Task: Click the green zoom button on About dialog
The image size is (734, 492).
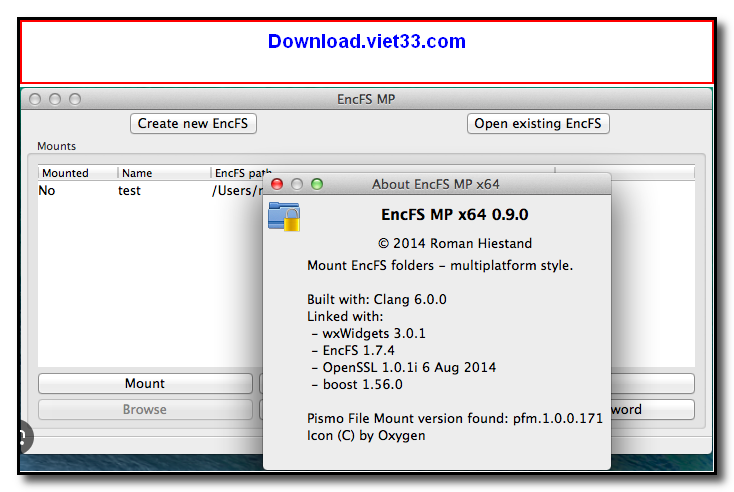Action: pos(317,184)
